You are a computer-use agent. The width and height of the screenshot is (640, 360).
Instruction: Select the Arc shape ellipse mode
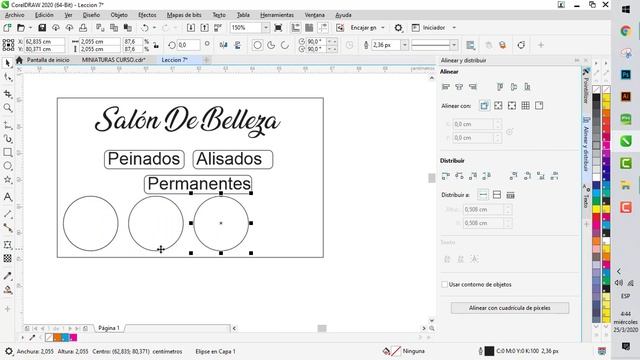pos(285,45)
